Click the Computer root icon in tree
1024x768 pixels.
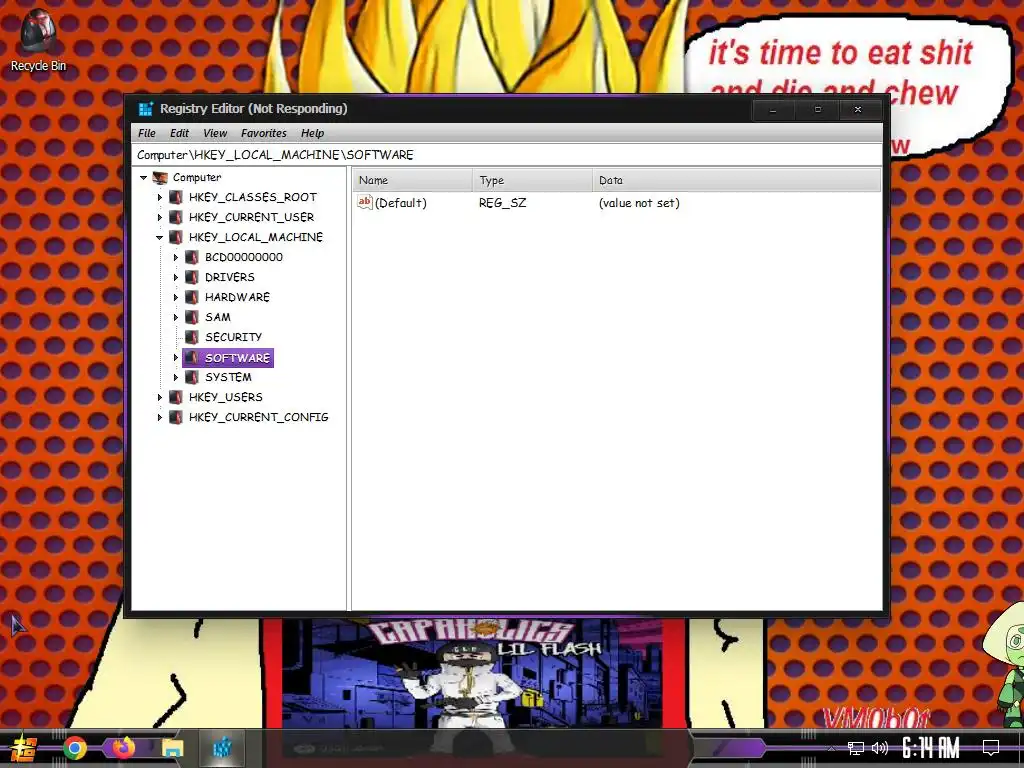pyautogui.click(x=159, y=178)
